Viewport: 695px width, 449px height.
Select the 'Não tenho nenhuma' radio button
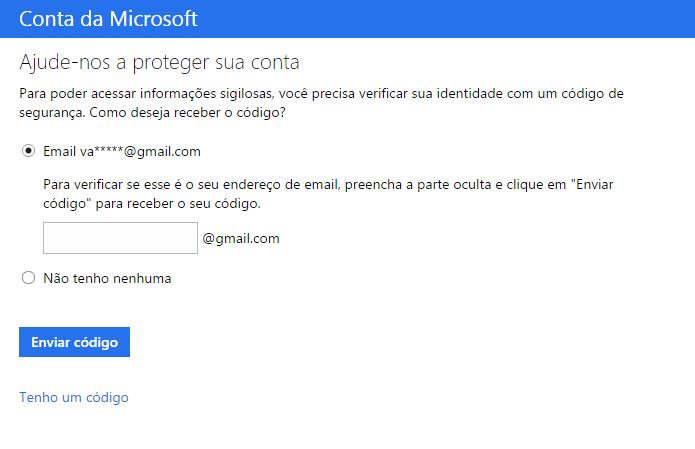28,278
